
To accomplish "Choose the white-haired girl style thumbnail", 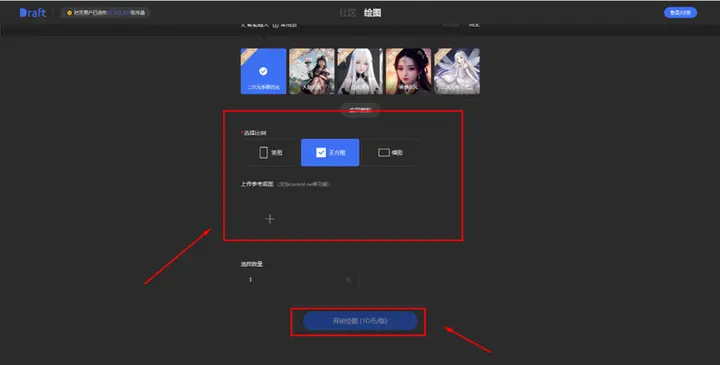I will (x=360, y=71).
